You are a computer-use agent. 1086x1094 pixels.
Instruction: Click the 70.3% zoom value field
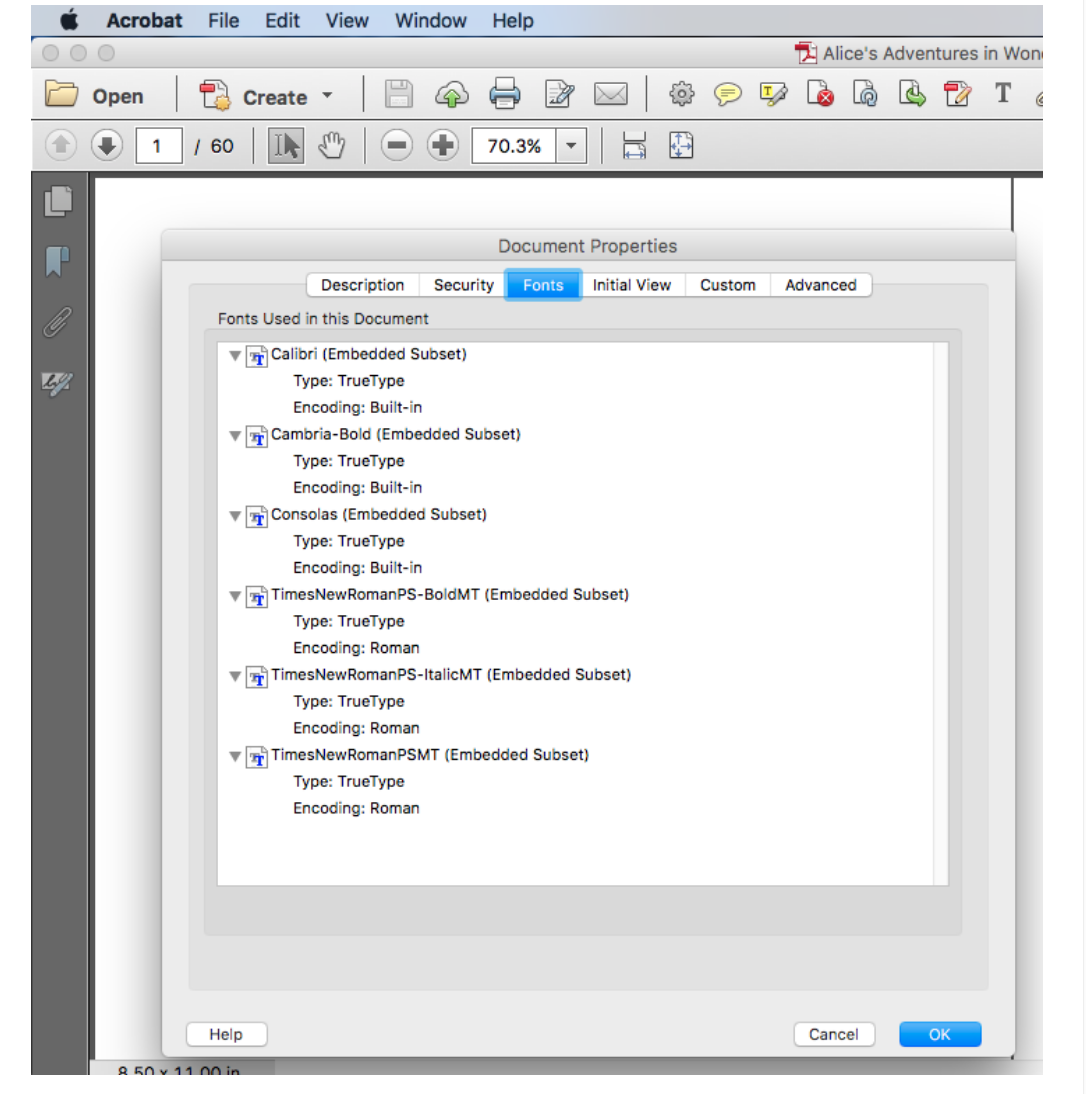(514, 146)
